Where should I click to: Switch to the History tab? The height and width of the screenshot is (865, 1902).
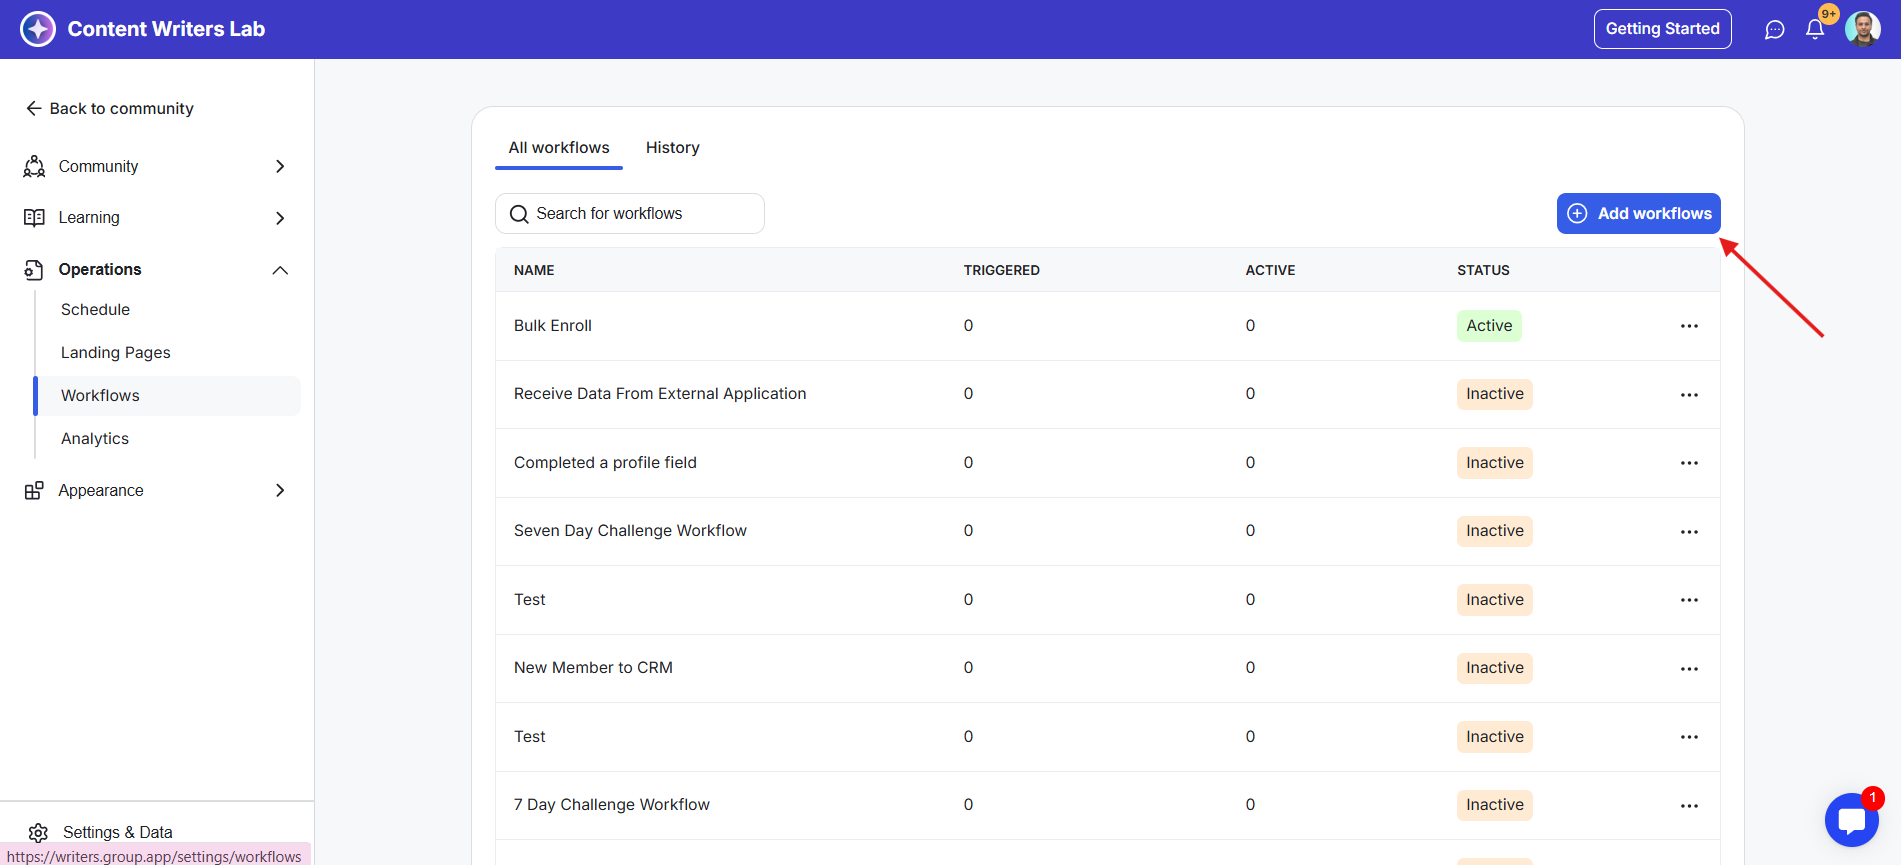tap(672, 148)
